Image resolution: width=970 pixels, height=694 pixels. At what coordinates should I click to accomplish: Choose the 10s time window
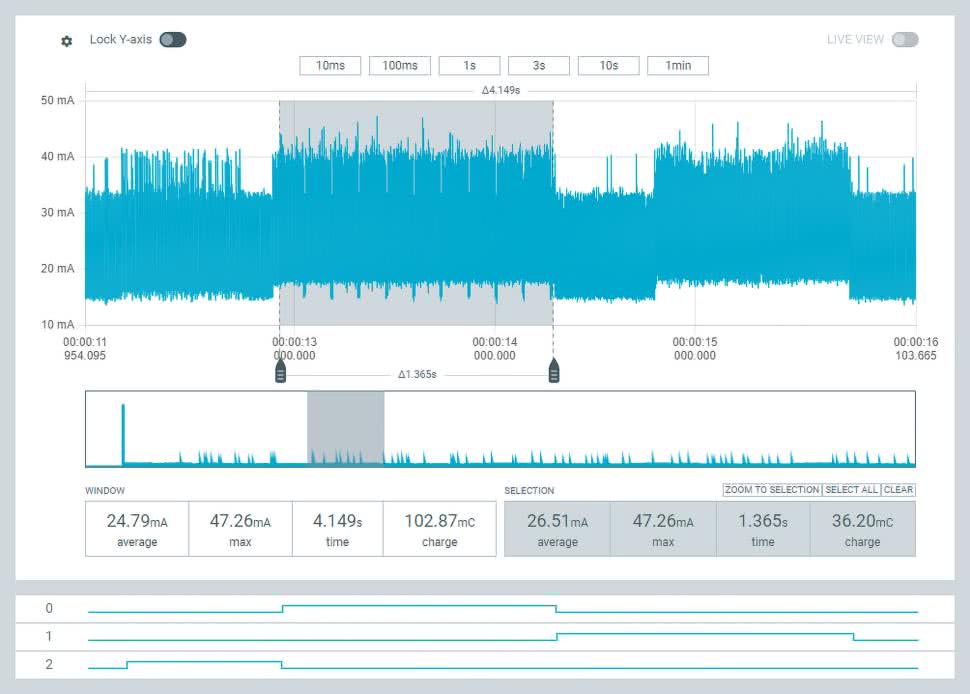(608, 66)
